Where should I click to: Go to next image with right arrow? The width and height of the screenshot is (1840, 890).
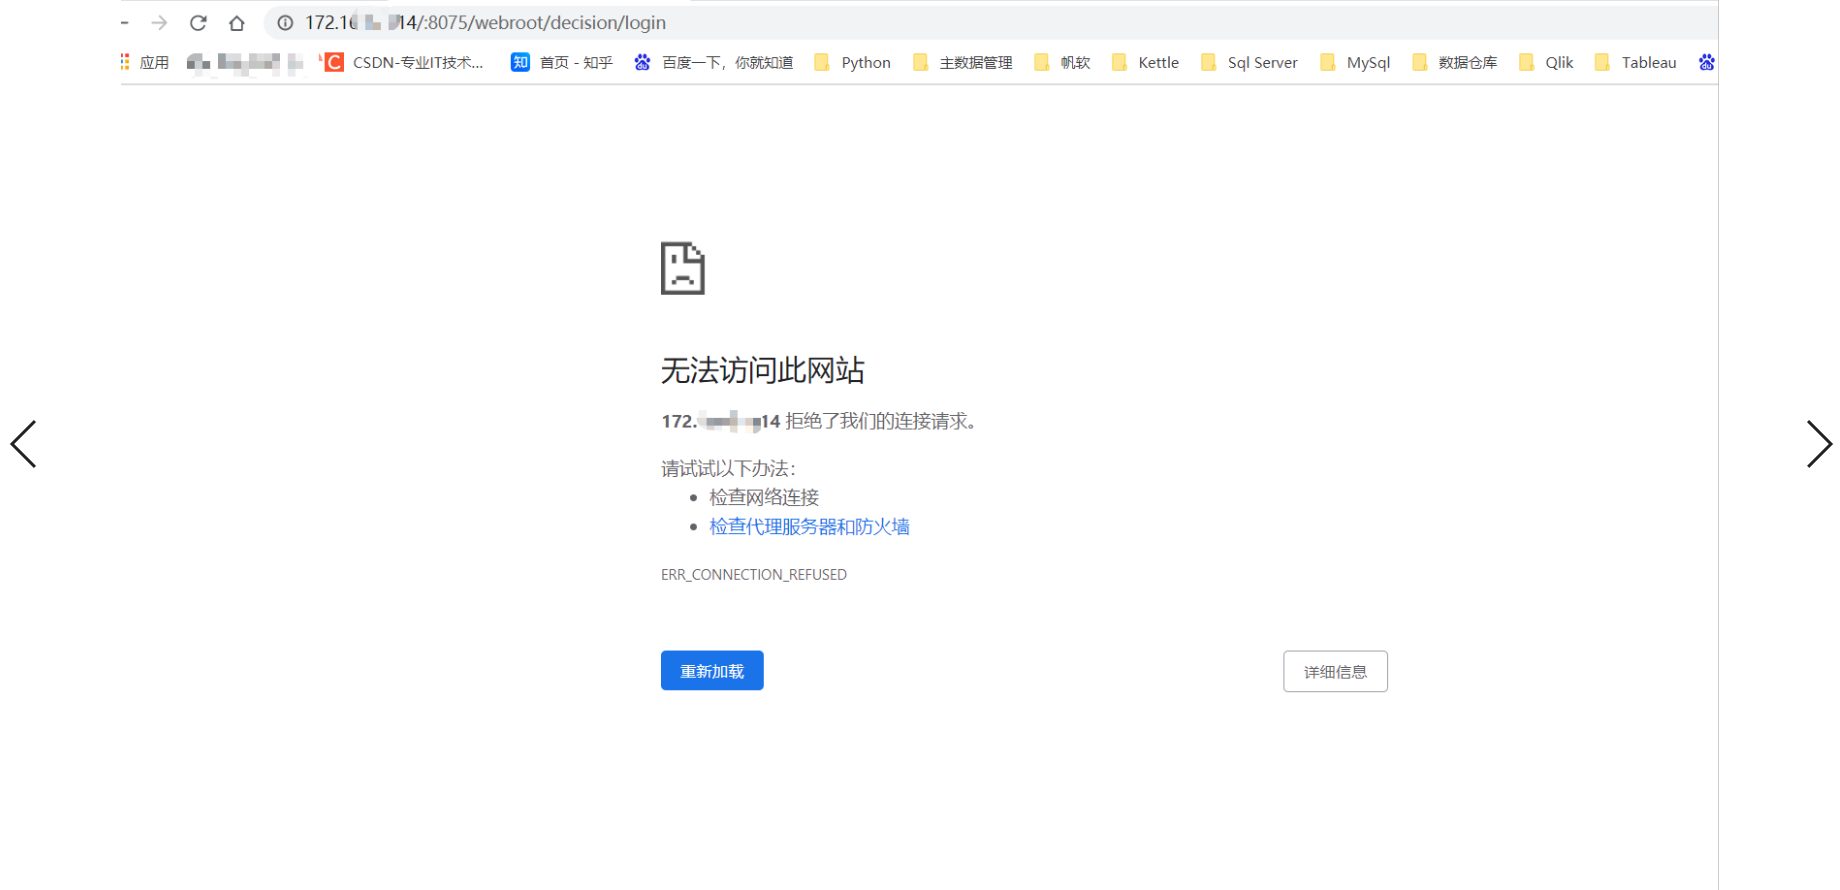1819,444
